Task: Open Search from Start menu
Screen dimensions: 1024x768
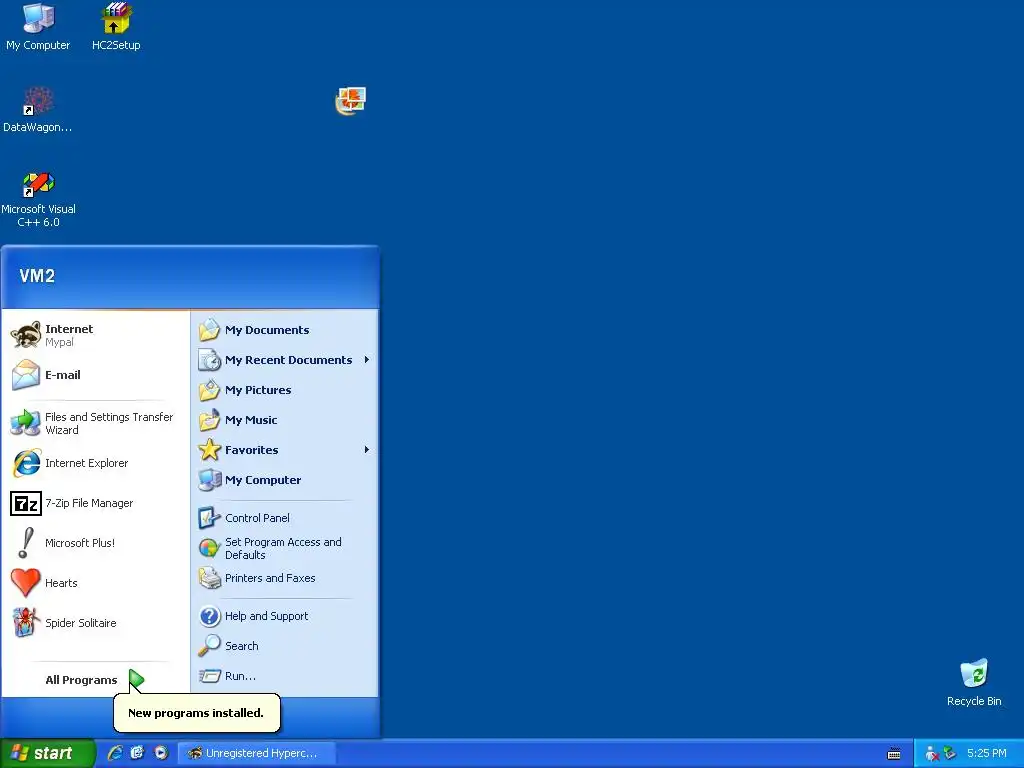Action: click(x=285, y=646)
